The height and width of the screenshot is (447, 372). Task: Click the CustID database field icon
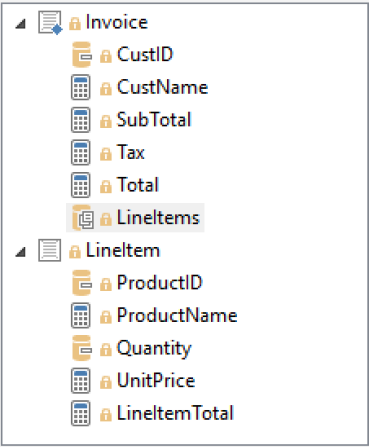pos(82,55)
